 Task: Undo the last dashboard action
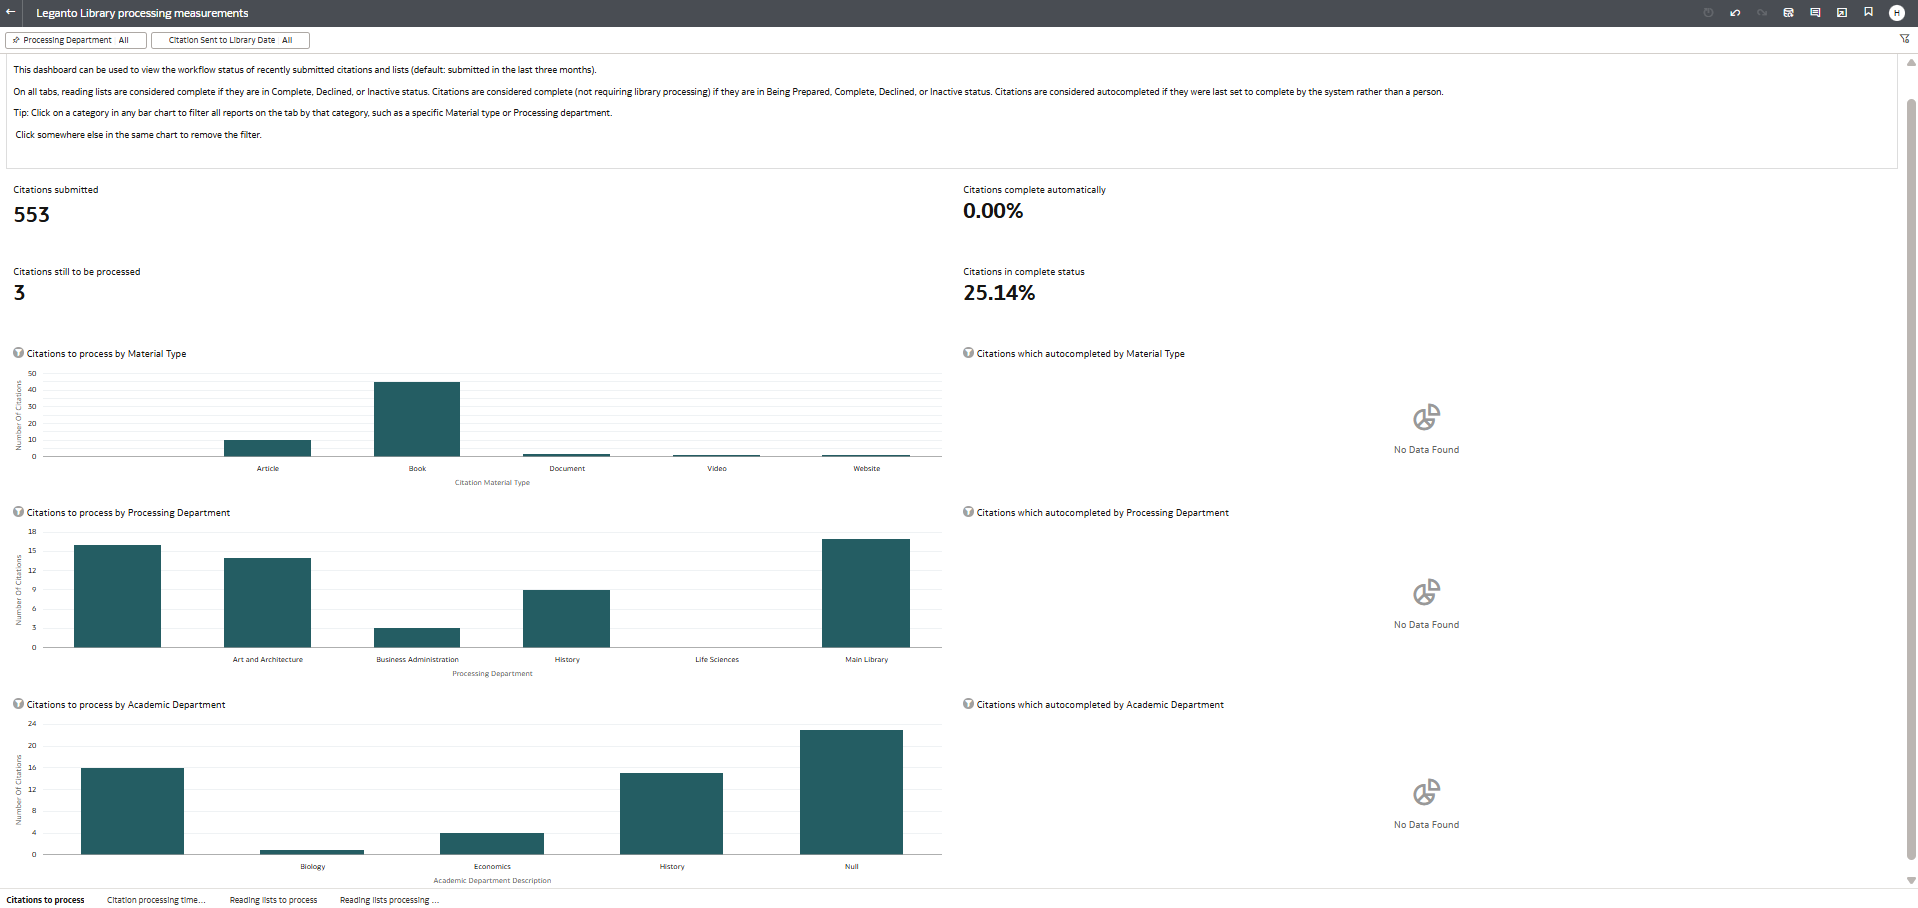(x=1735, y=12)
